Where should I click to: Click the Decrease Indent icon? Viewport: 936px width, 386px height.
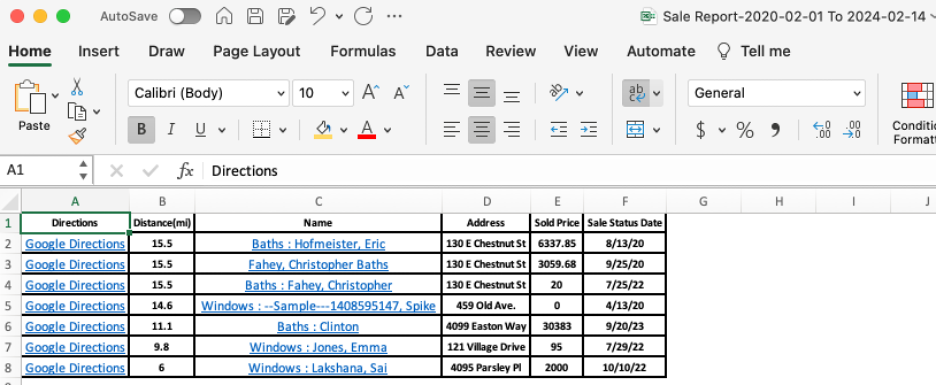[559, 129]
